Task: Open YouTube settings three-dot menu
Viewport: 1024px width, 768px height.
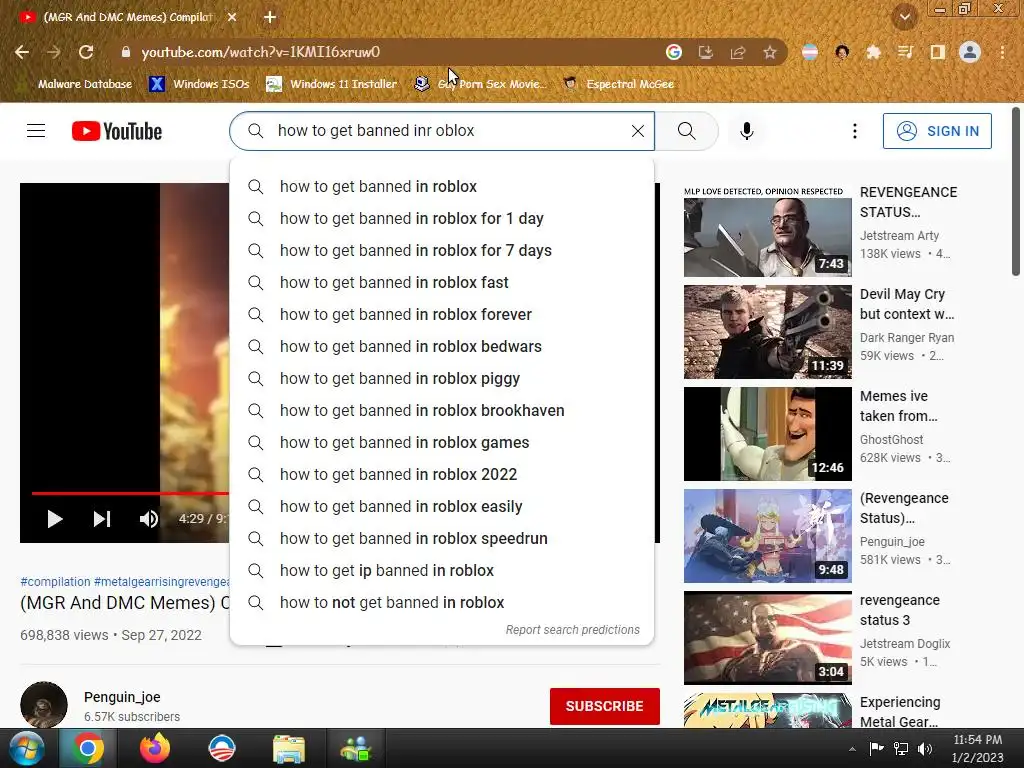Action: (854, 131)
